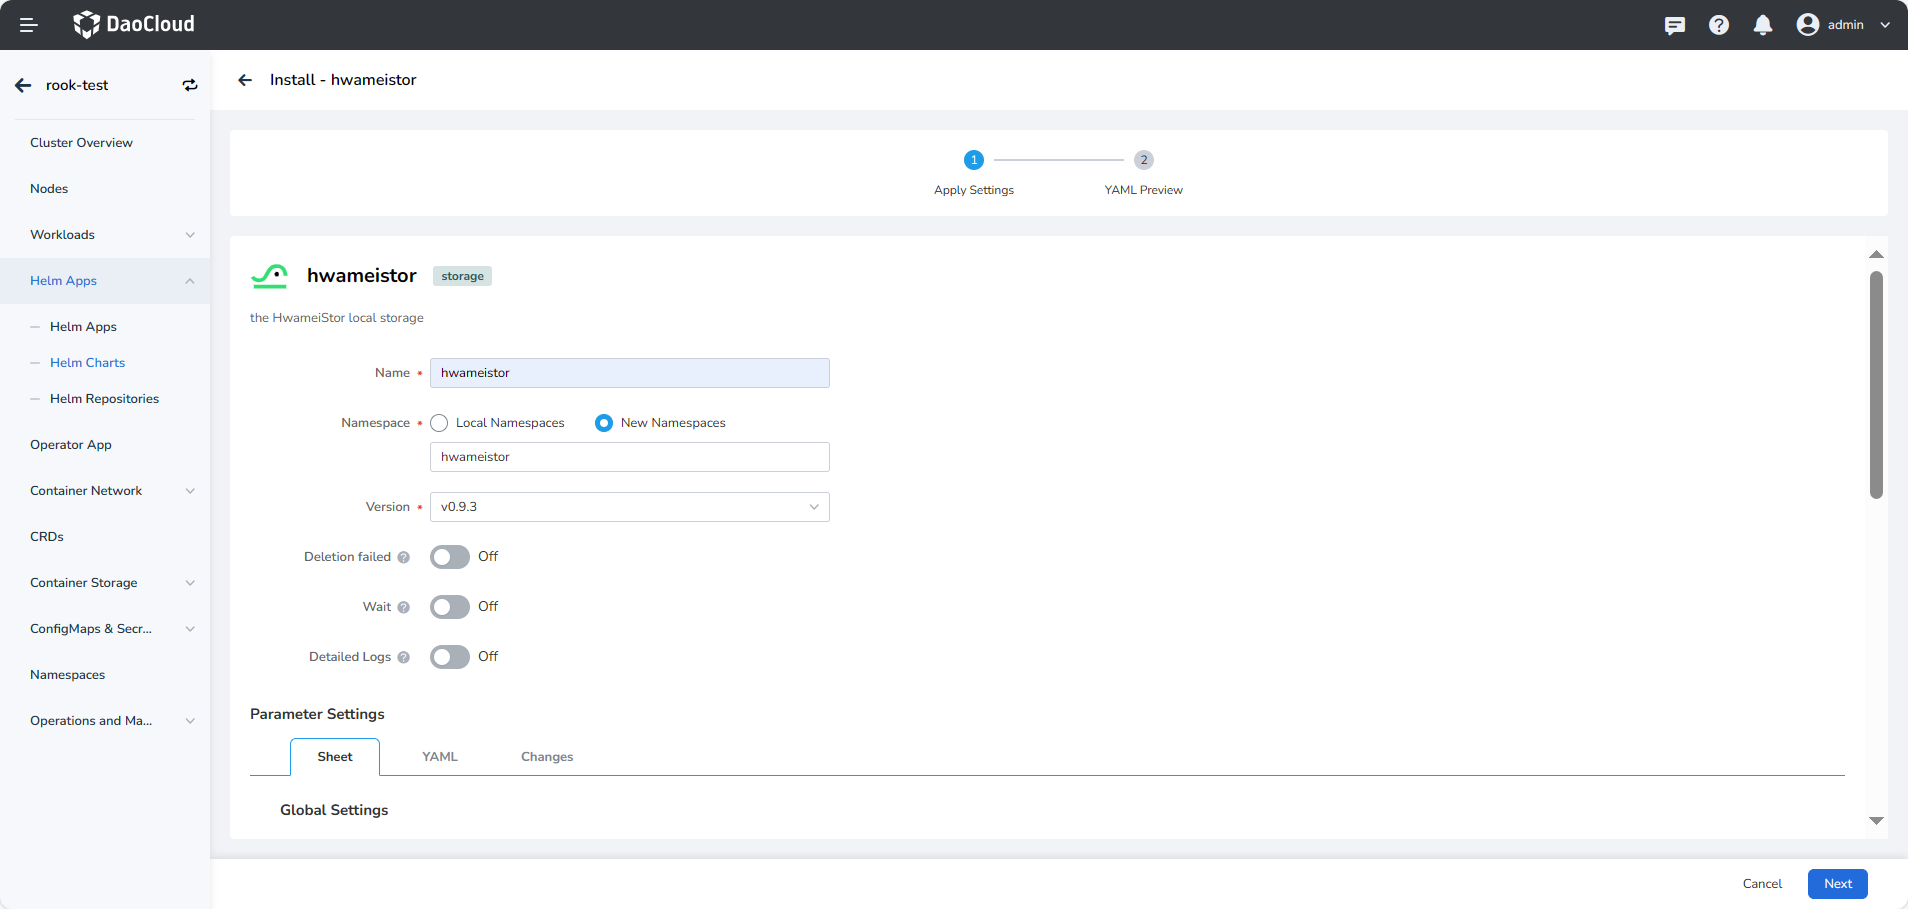This screenshot has width=1908, height=909.
Task: Open the Changes tab
Action: (546, 757)
